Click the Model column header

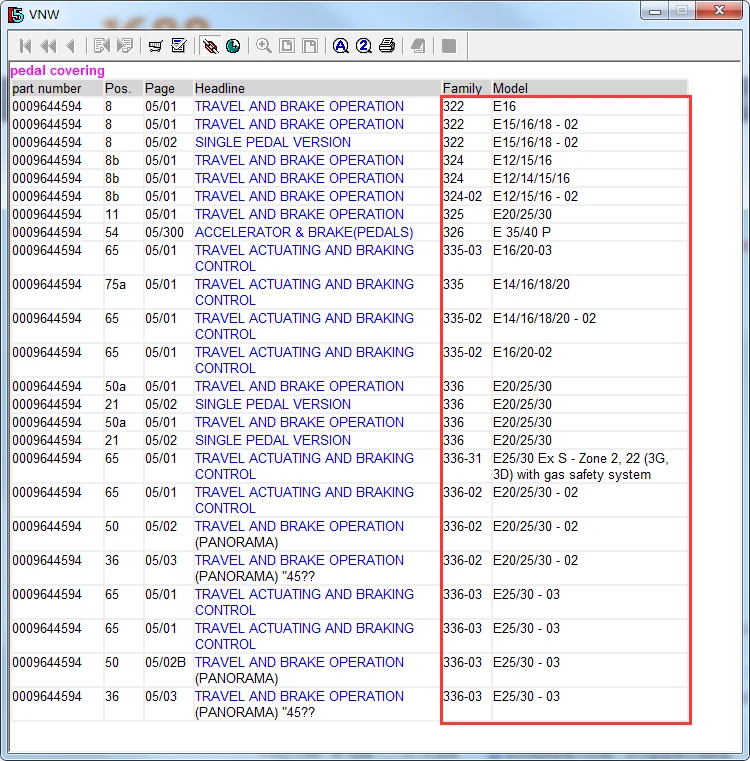pos(510,88)
